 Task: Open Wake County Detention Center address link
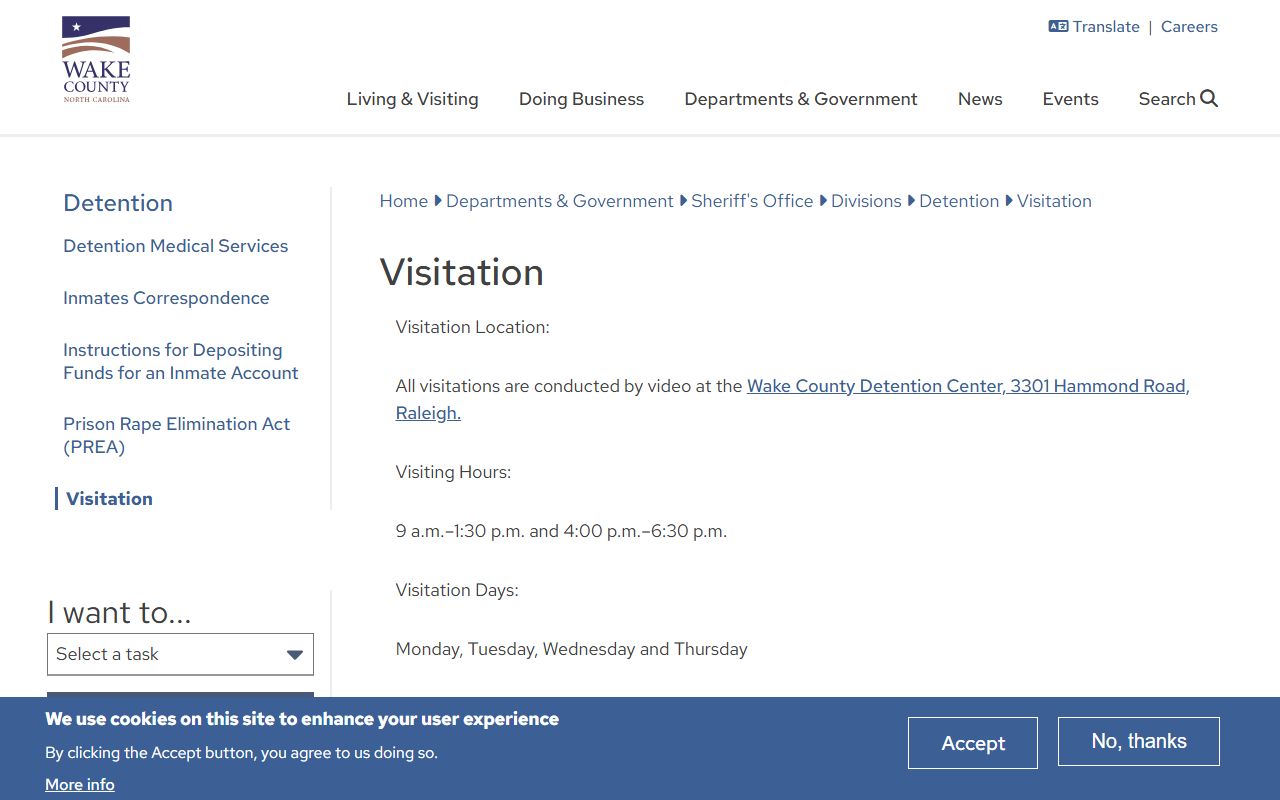[793, 399]
